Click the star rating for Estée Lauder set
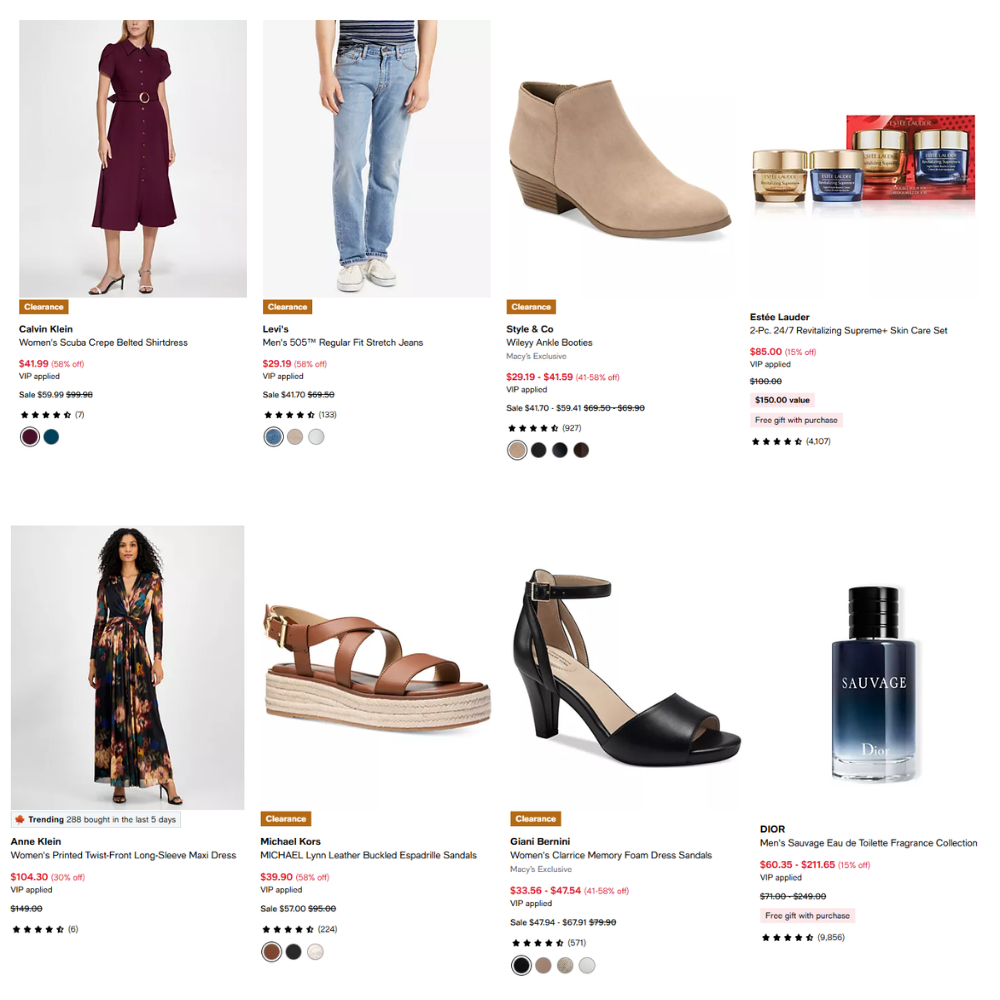The height and width of the screenshot is (1000, 1000). [777, 441]
